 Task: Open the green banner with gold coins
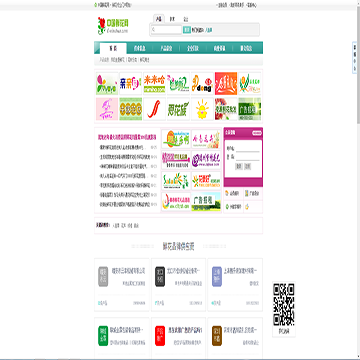click(x=131, y=109)
